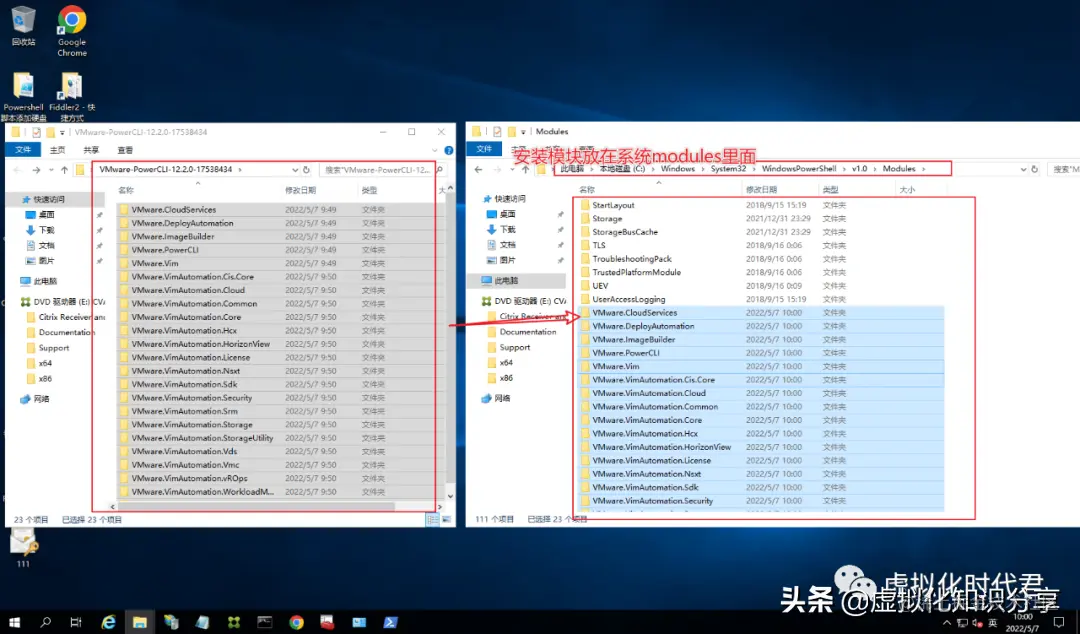Image resolution: width=1080 pixels, height=634 pixels.
Task: Open Internet Explorer from the taskbar
Action: point(108,621)
